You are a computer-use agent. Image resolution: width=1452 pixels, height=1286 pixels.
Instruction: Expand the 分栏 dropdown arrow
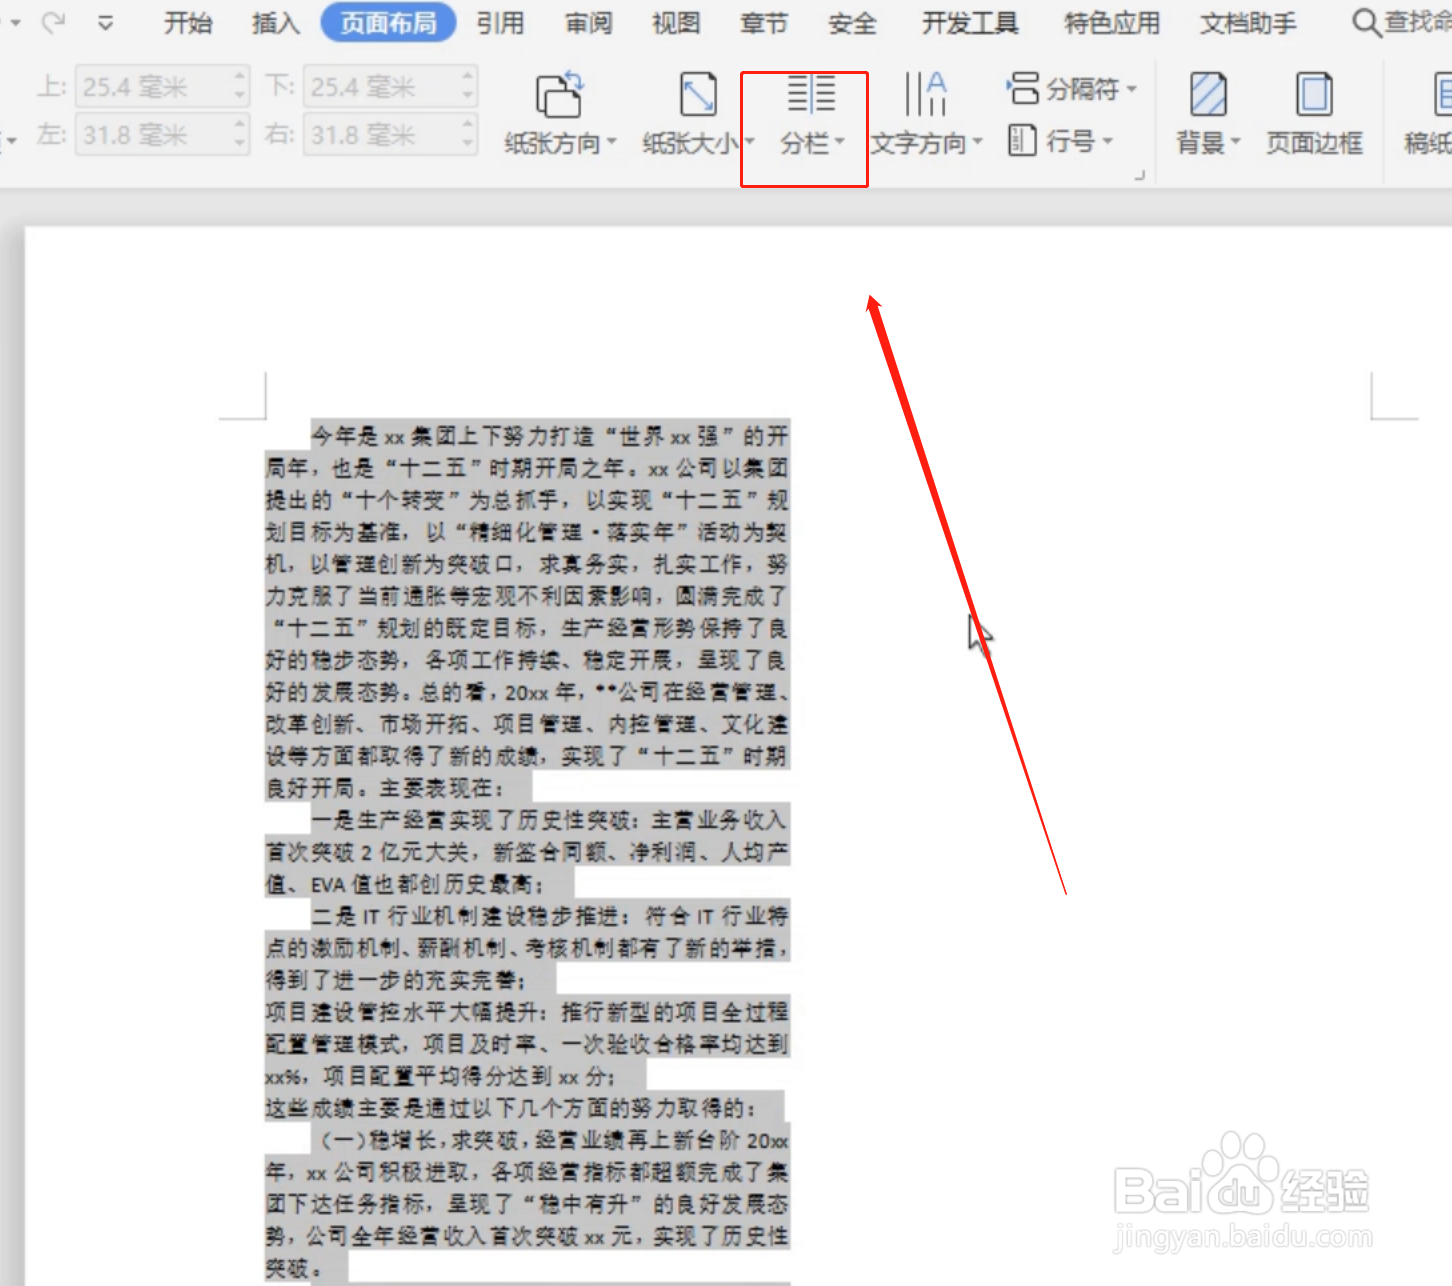840,143
